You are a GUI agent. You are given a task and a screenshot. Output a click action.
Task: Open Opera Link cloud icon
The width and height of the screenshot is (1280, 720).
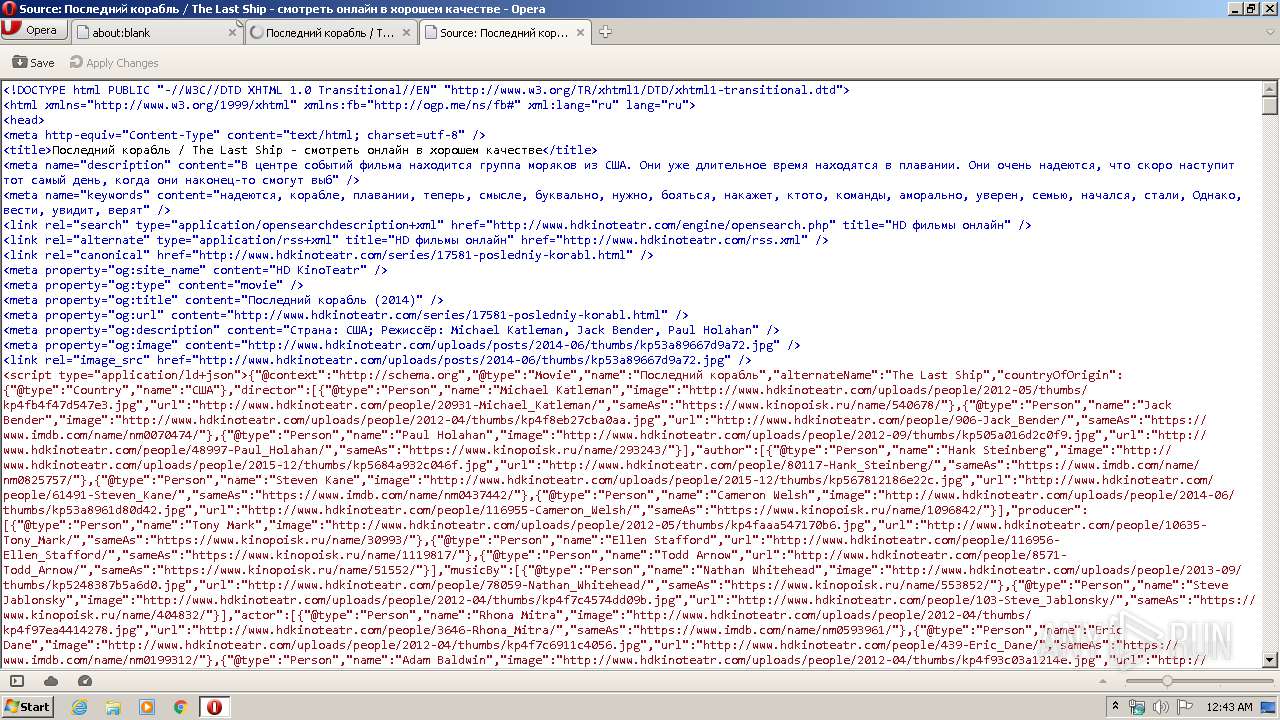tap(51, 681)
